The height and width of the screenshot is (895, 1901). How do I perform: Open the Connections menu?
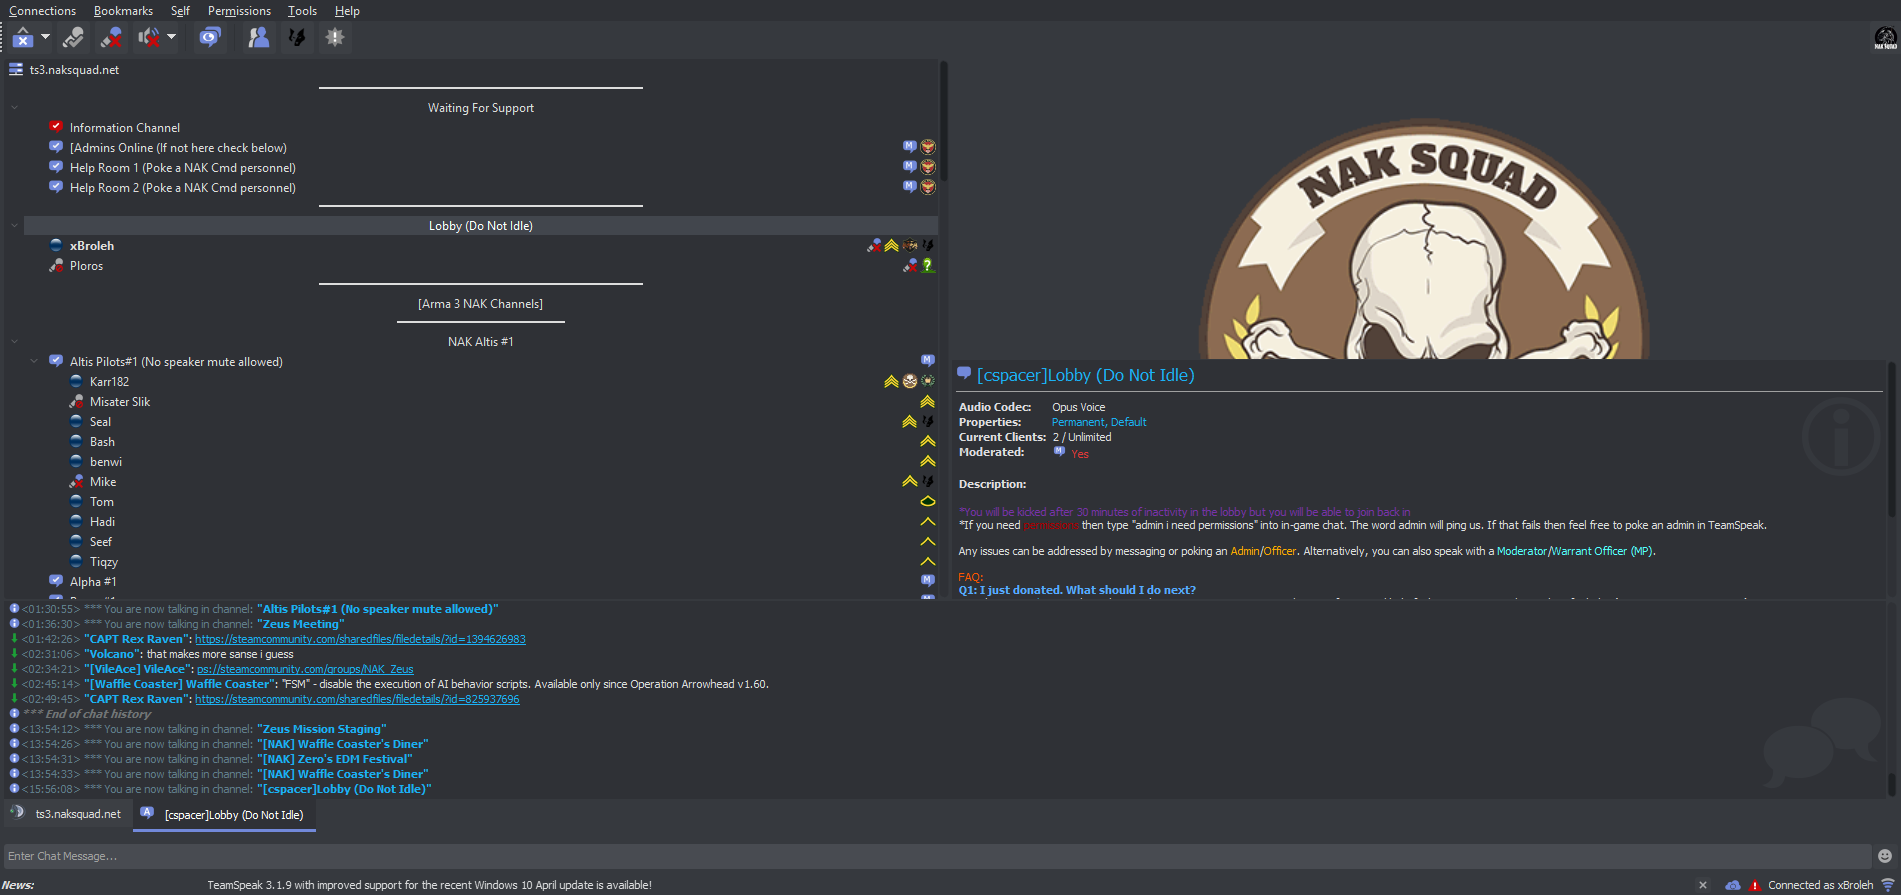(42, 11)
